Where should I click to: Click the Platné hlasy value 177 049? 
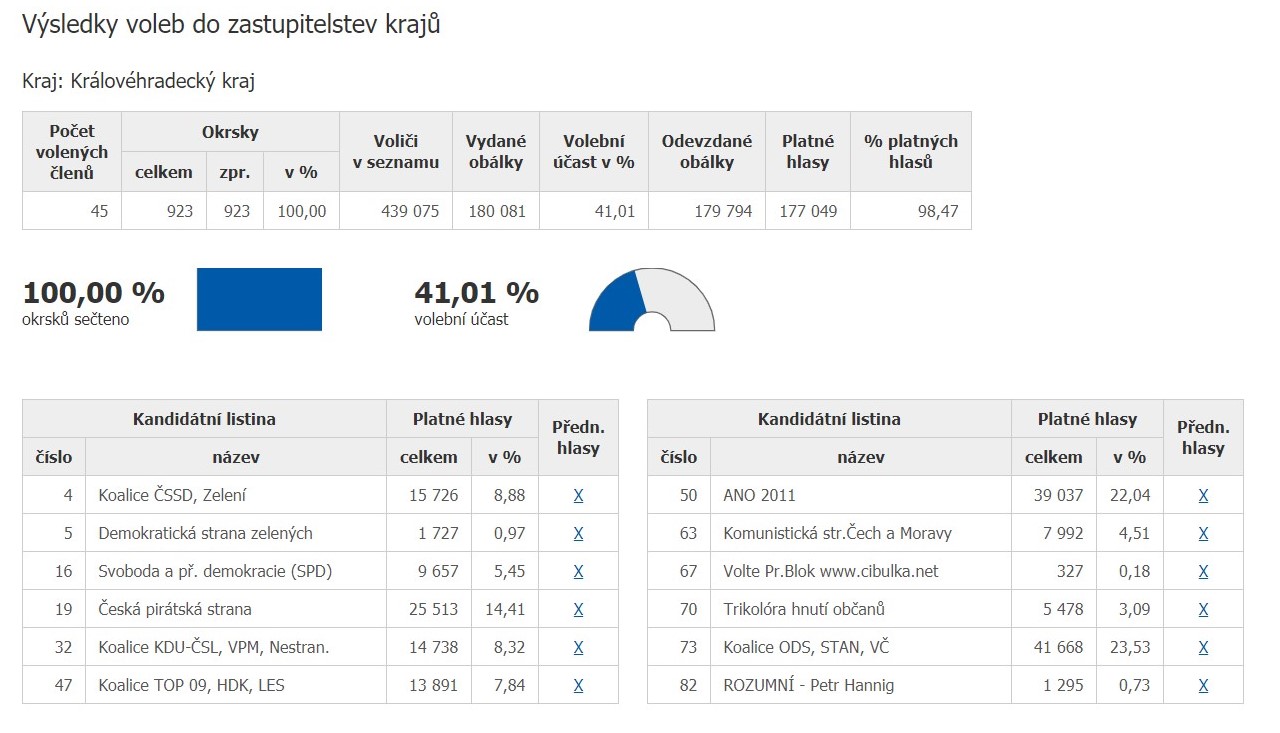click(807, 211)
